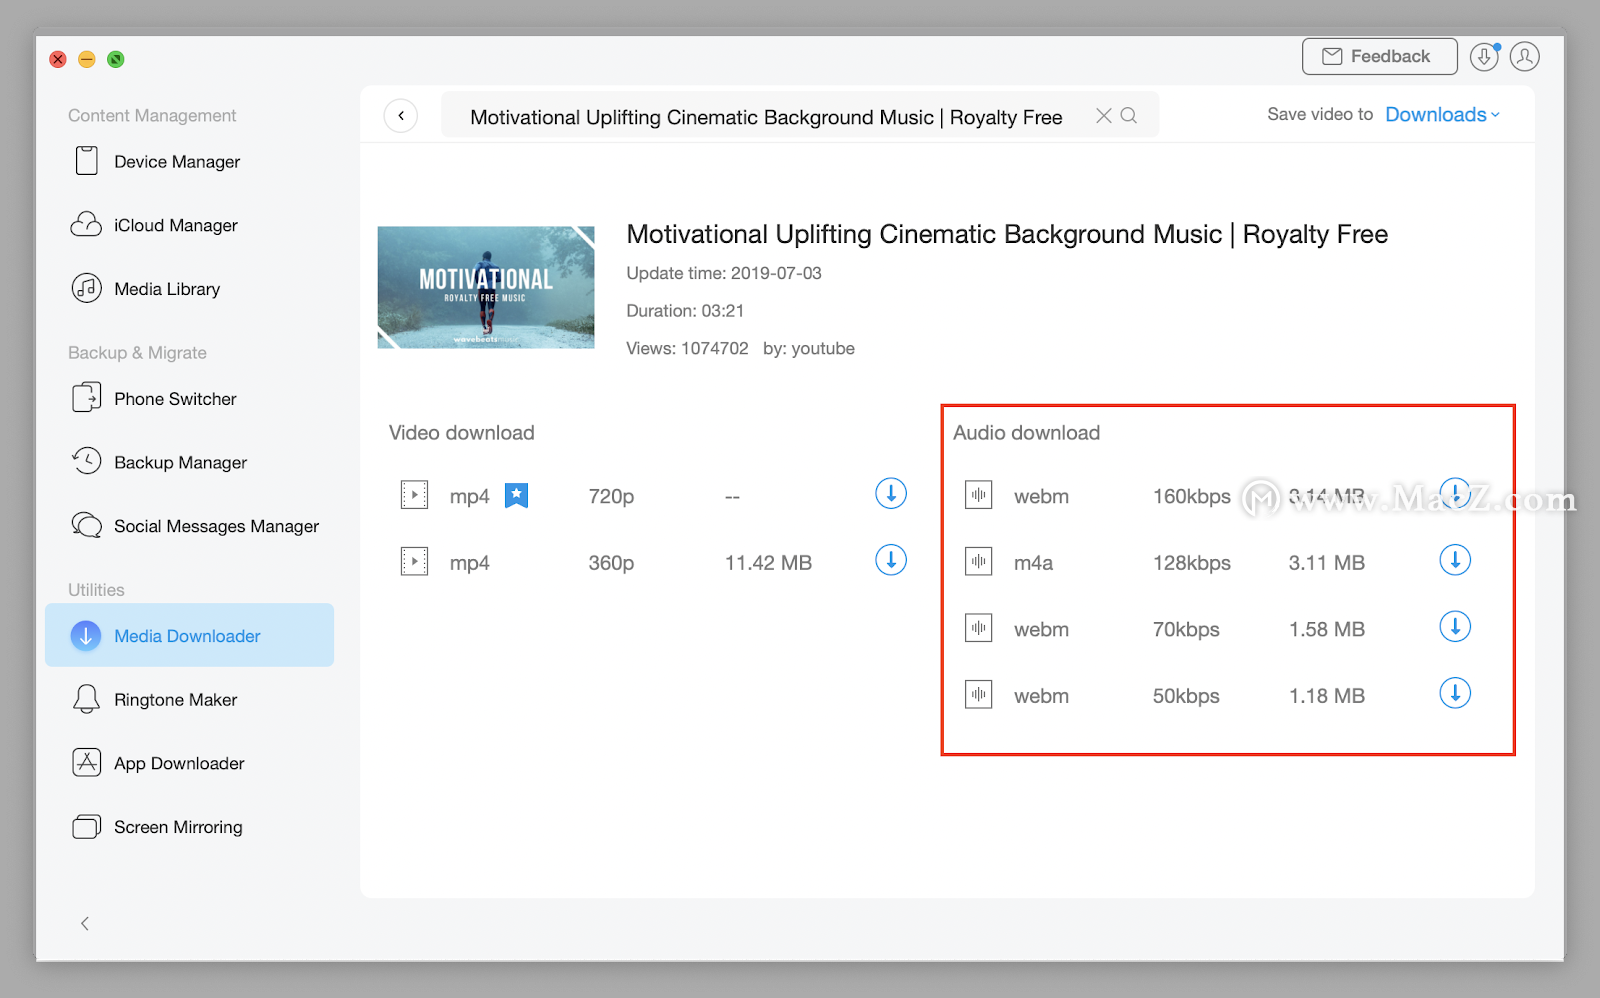The image size is (1600, 998).
Task: Collapse the sidebar with bottom chevron
Action: pyautogui.click(x=85, y=923)
